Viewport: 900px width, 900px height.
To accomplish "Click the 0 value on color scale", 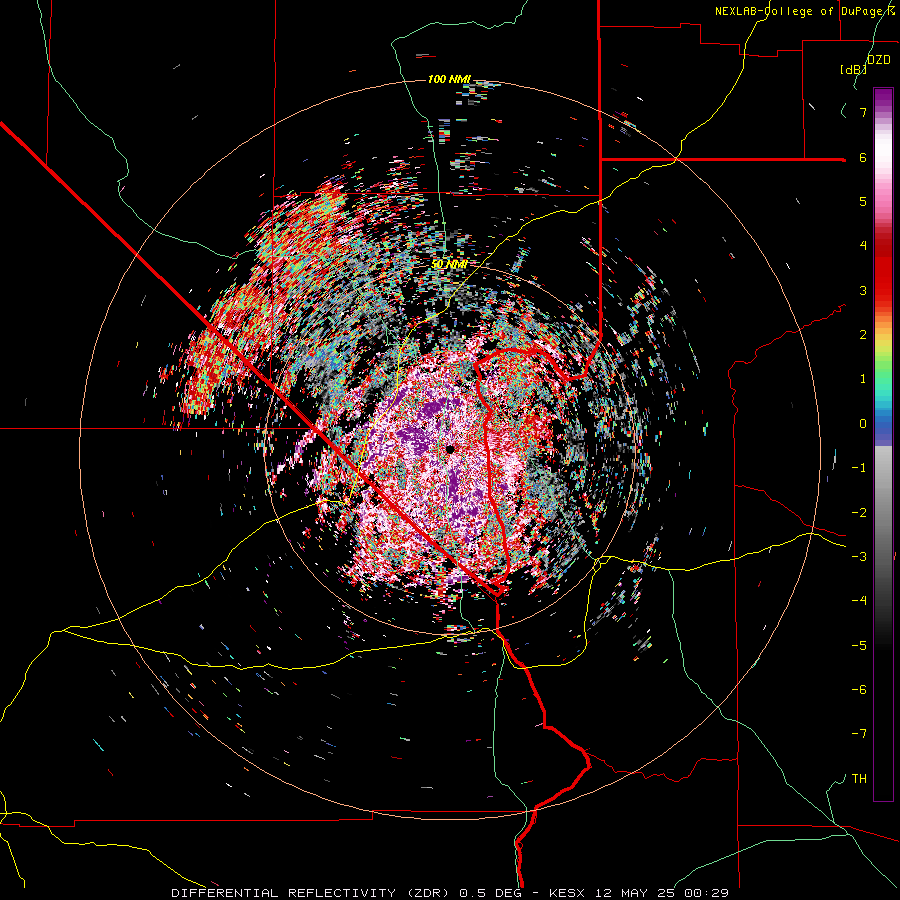I will click(863, 424).
